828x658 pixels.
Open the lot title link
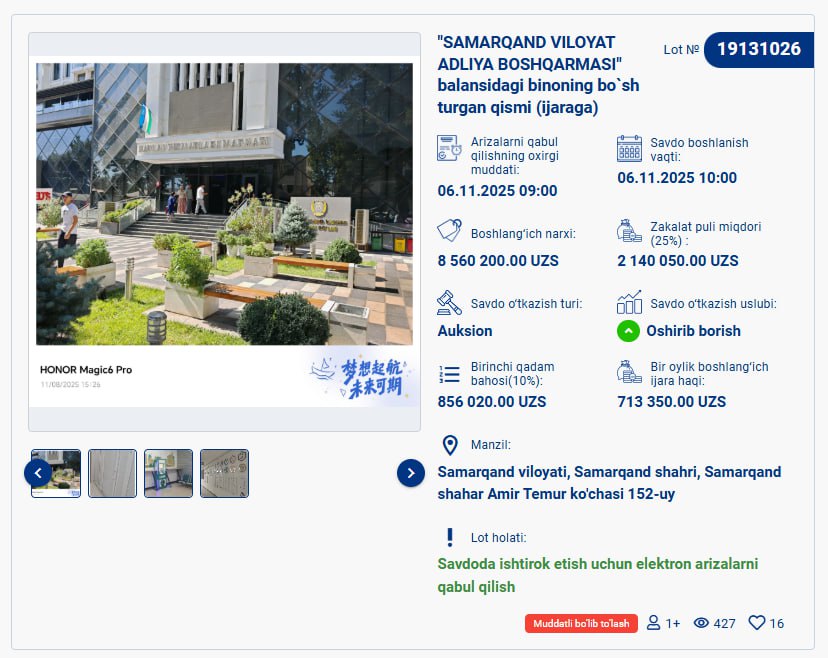pyautogui.click(x=538, y=74)
